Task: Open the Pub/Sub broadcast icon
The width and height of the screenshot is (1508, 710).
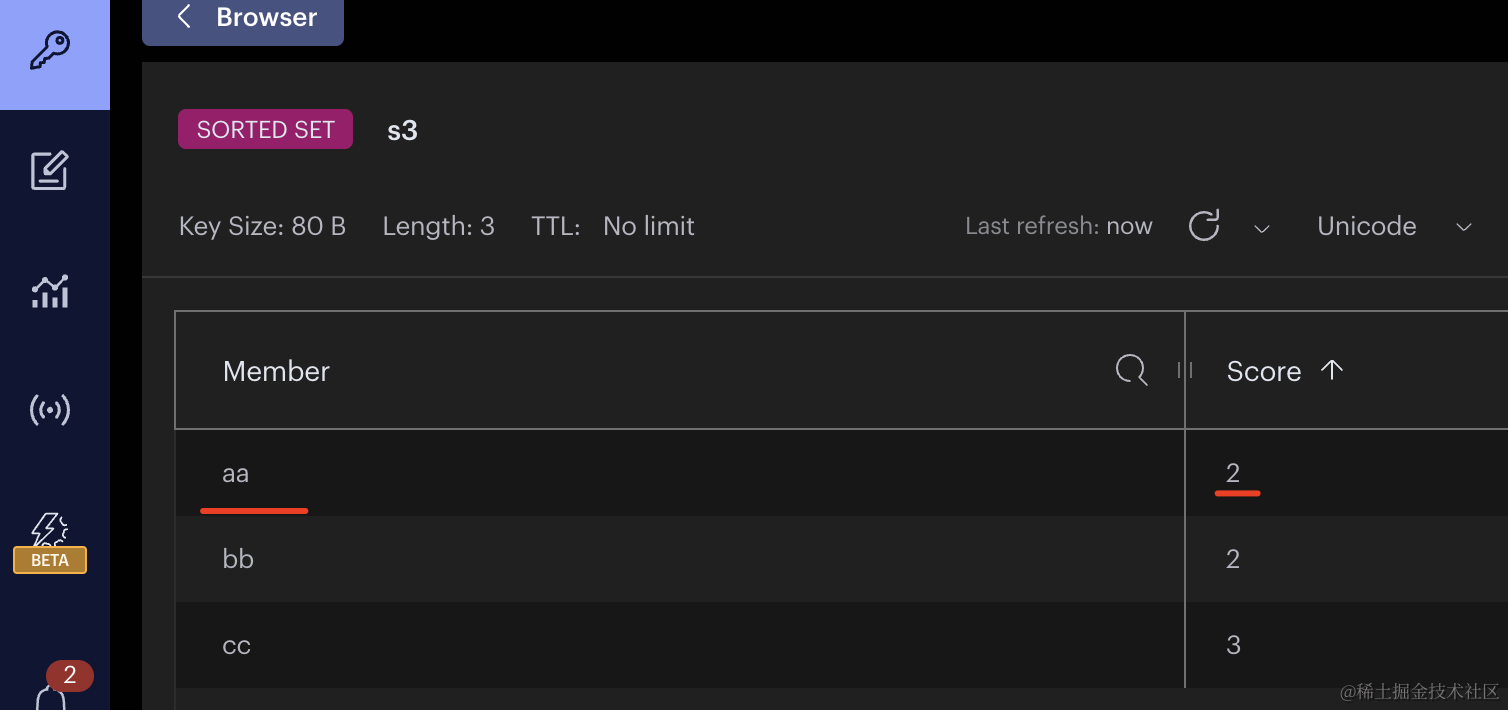Action: 50,410
